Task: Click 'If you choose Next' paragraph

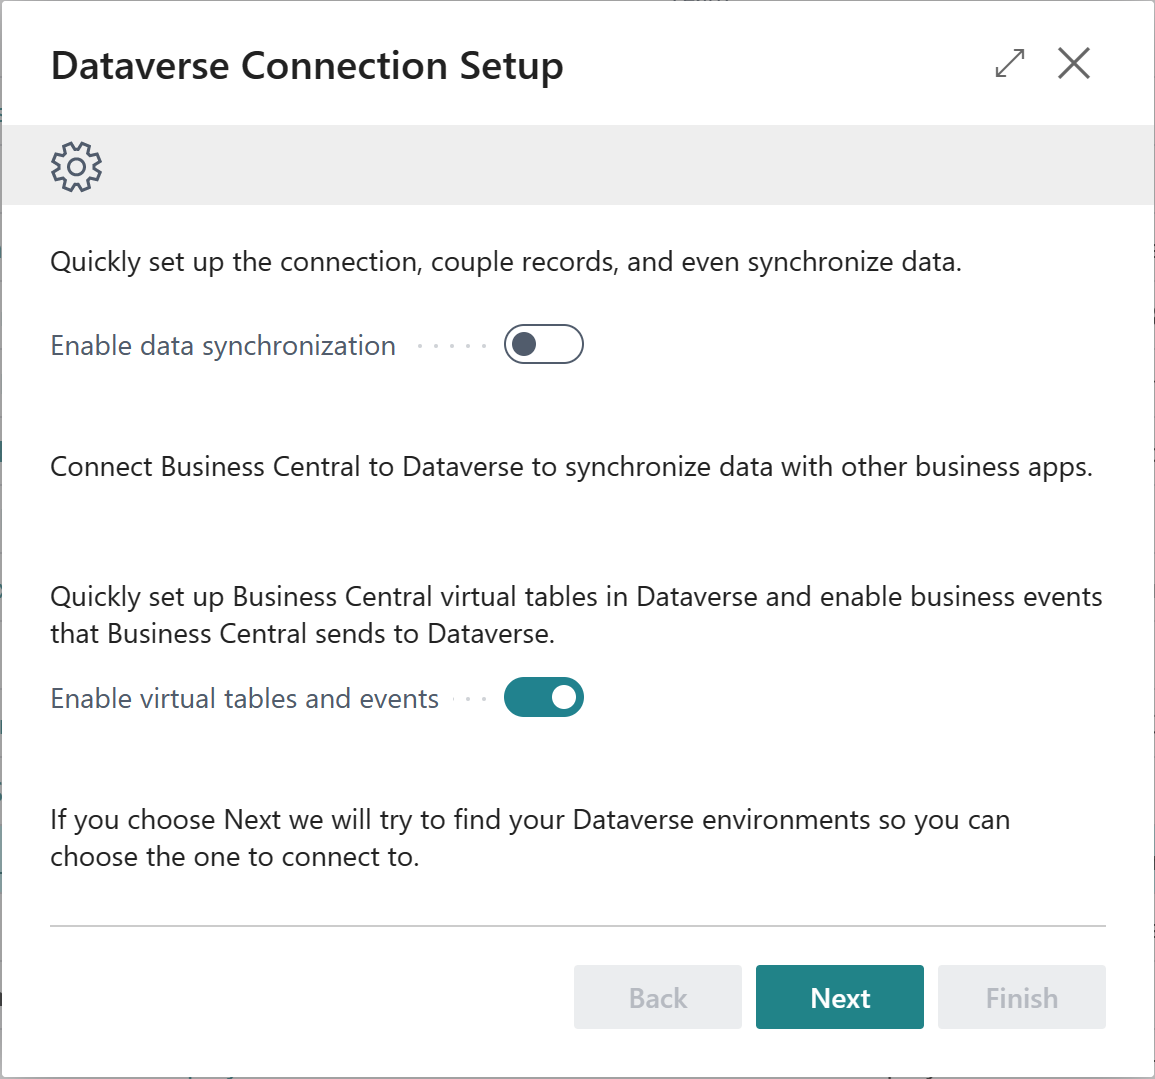Action: click(x=530, y=838)
